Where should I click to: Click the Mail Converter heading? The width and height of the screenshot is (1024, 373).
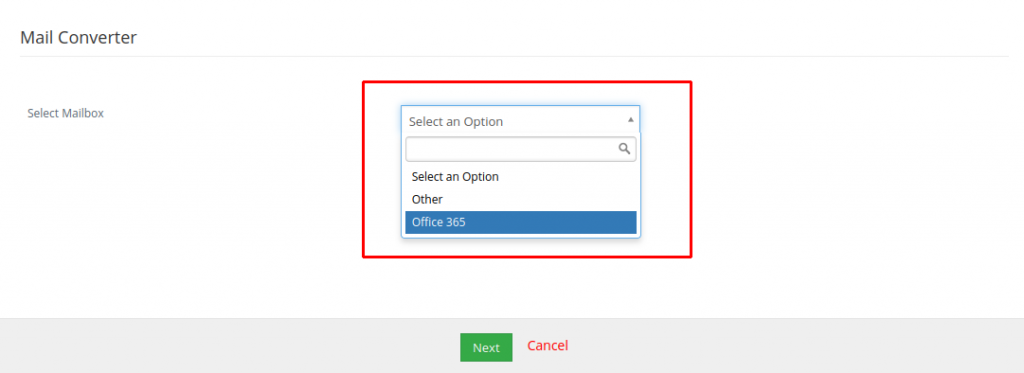(x=78, y=37)
